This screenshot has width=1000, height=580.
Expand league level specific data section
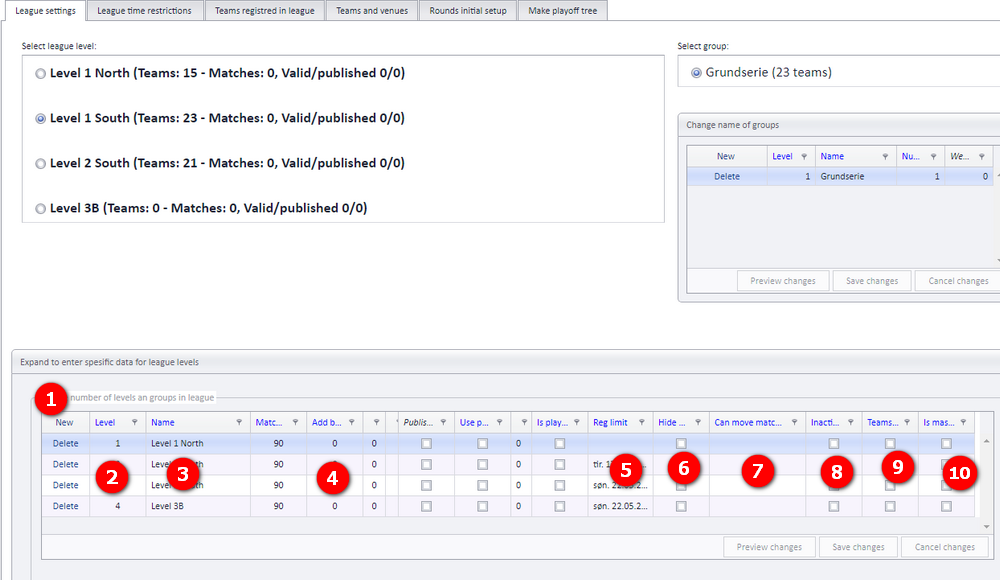coord(109,362)
